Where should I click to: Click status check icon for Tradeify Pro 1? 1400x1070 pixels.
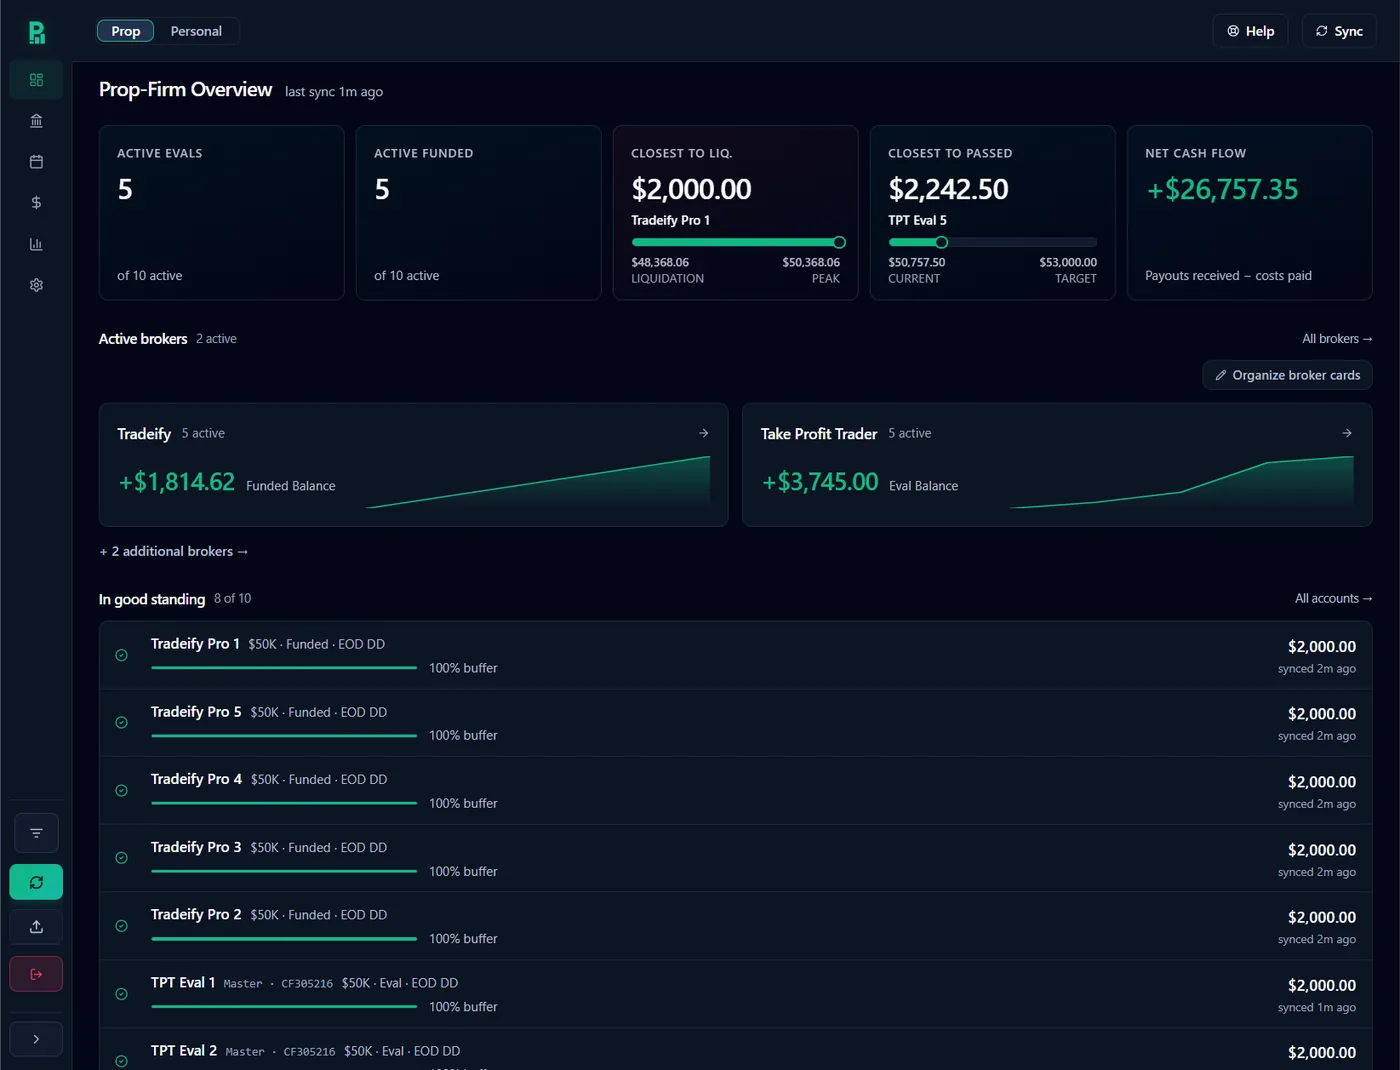click(x=121, y=655)
